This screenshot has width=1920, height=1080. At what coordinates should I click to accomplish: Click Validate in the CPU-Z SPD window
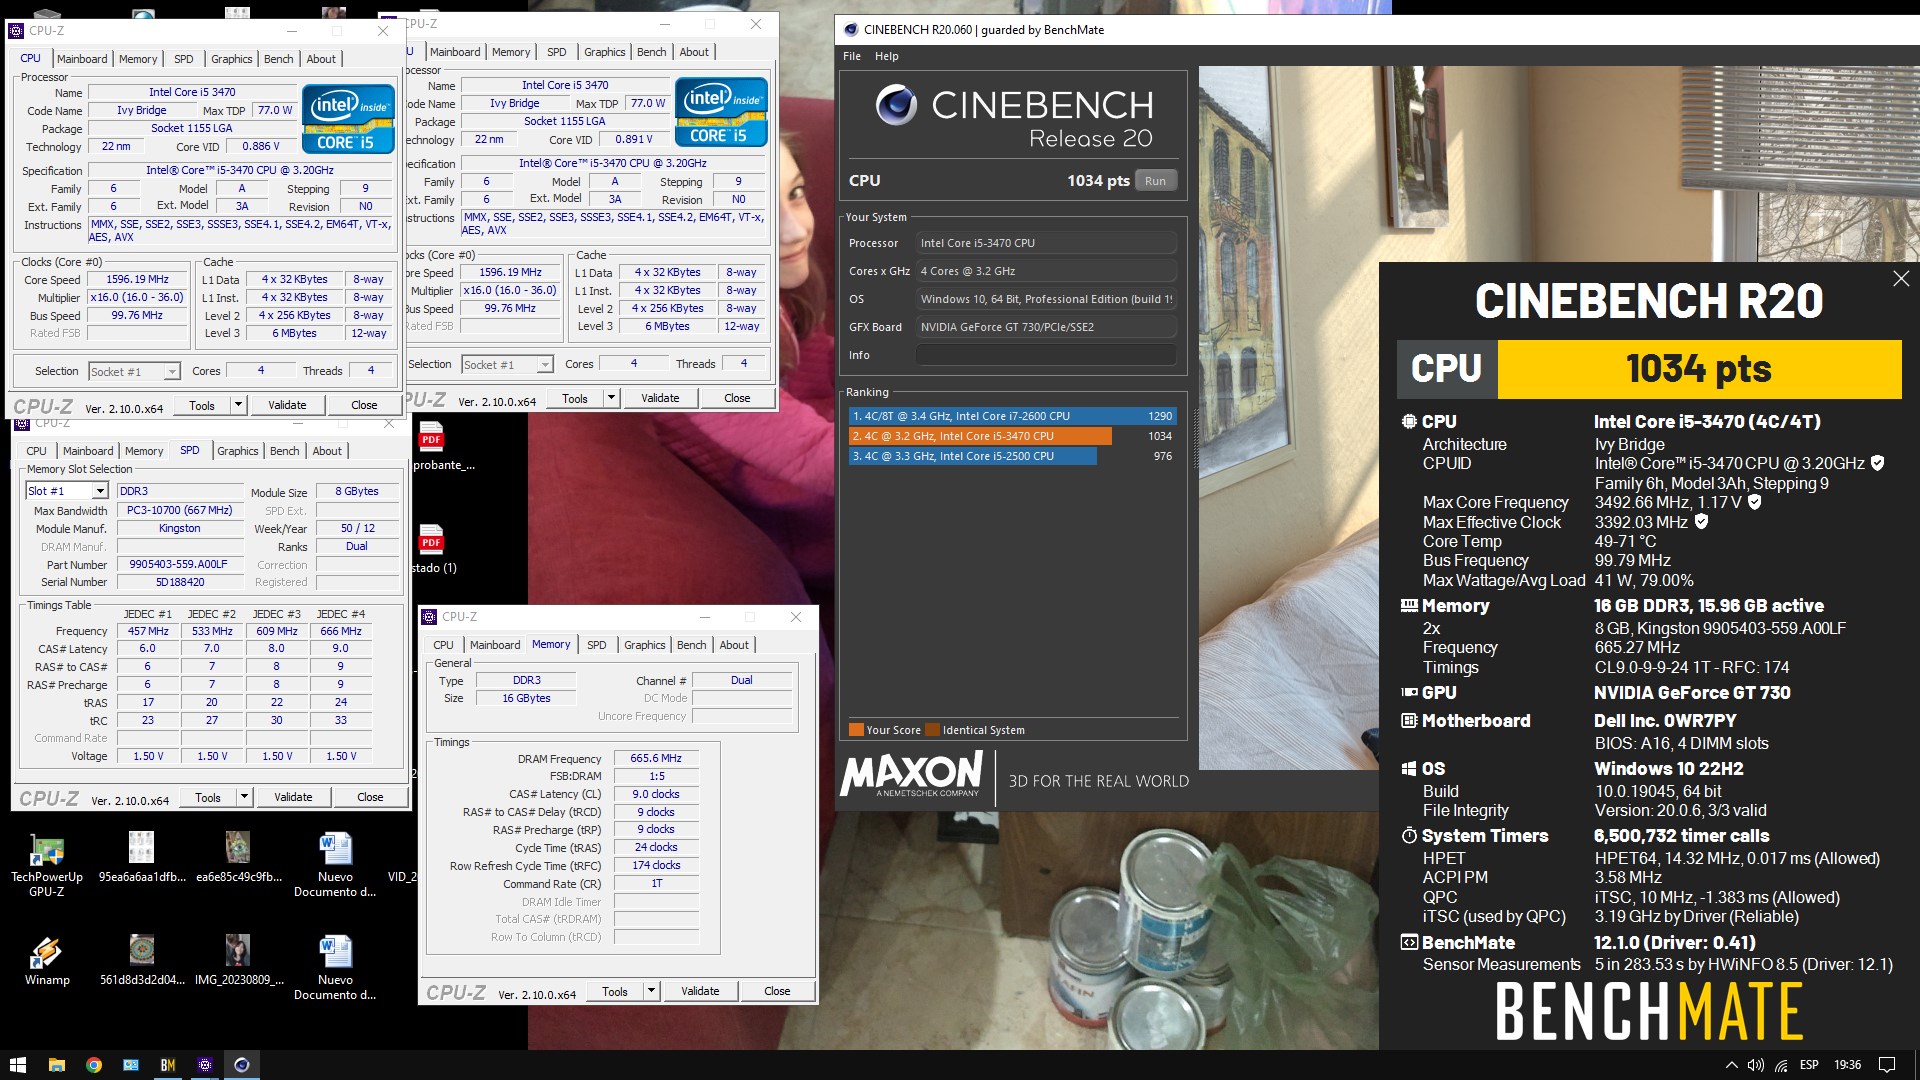coord(293,797)
